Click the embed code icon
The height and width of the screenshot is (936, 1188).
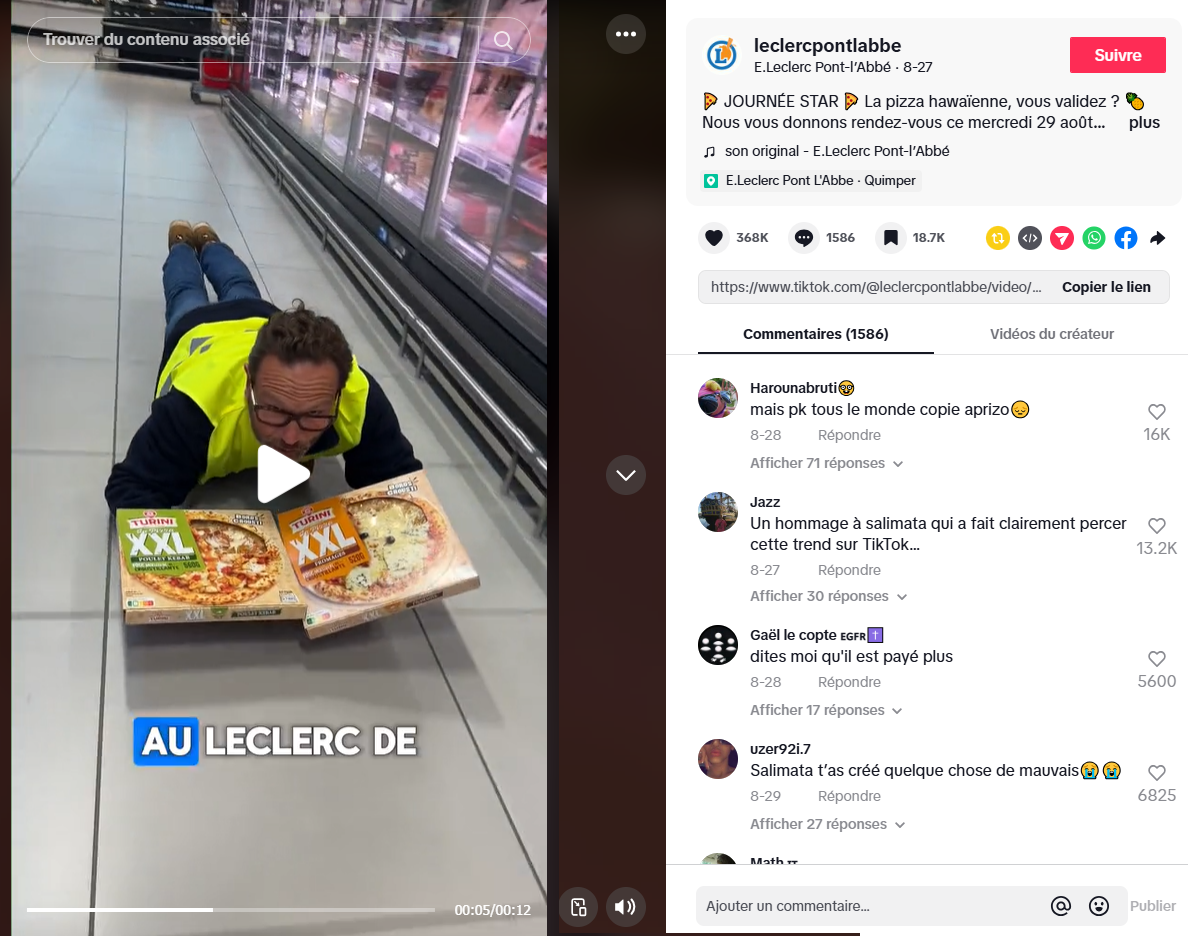click(1030, 238)
